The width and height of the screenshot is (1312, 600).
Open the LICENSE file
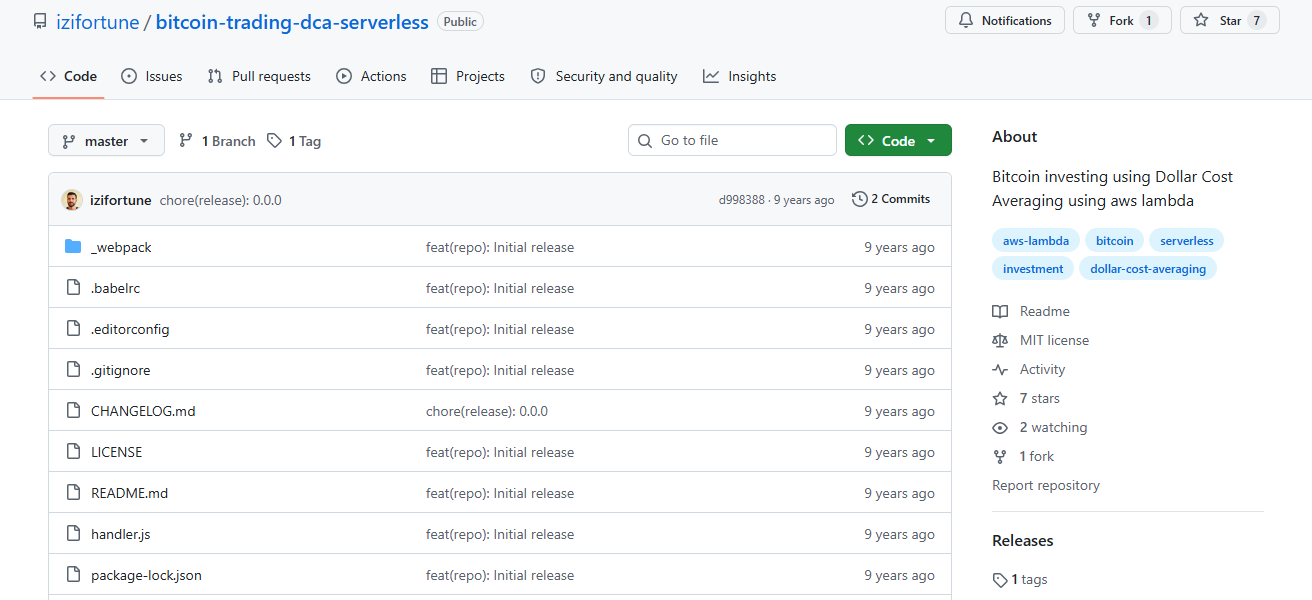pos(116,452)
